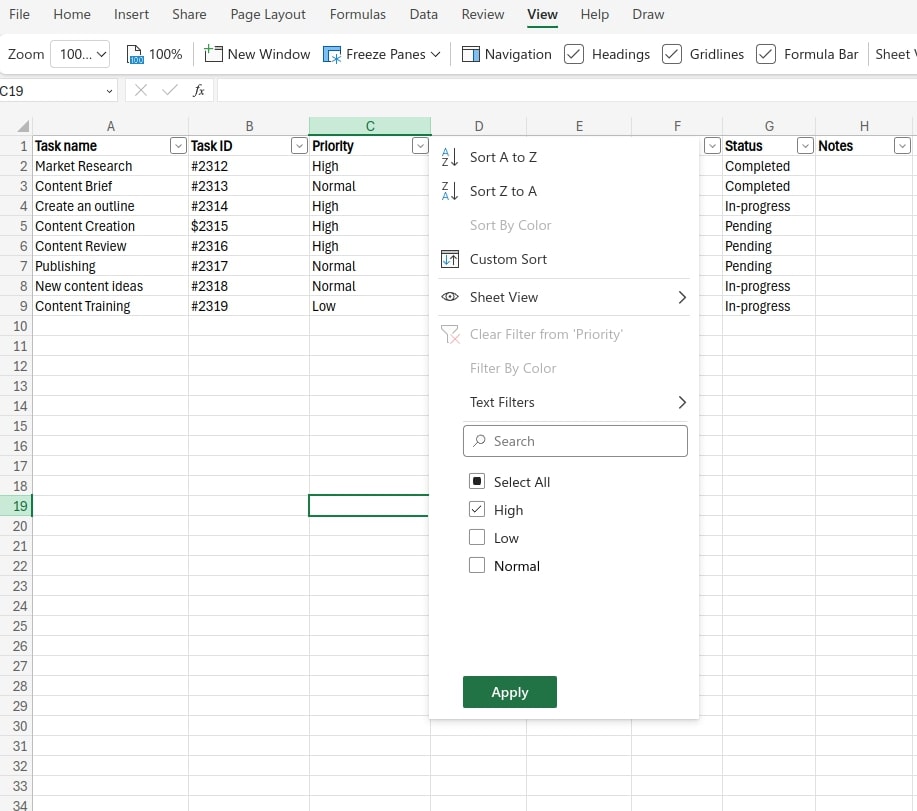
Task: Click the Apply filter button
Action: click(509, 692)
